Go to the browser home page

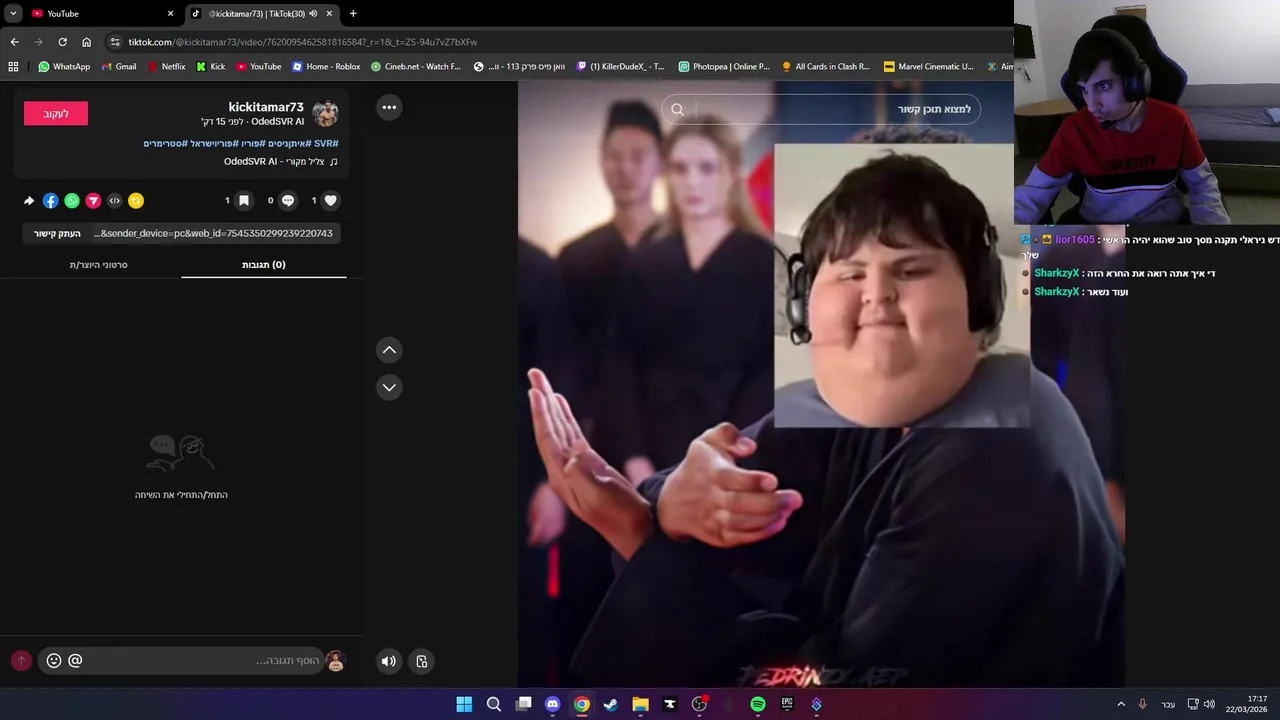[x=86, y=42]
